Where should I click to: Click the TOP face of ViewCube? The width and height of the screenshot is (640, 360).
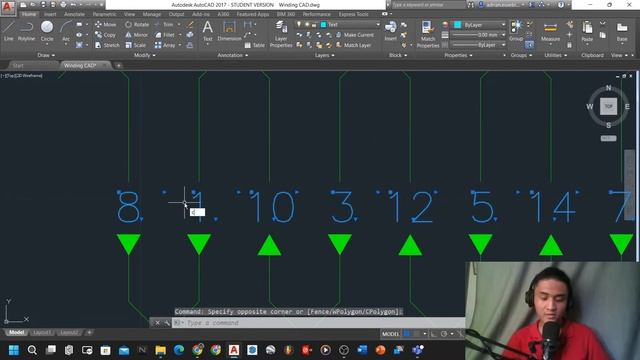click(608, 107)
